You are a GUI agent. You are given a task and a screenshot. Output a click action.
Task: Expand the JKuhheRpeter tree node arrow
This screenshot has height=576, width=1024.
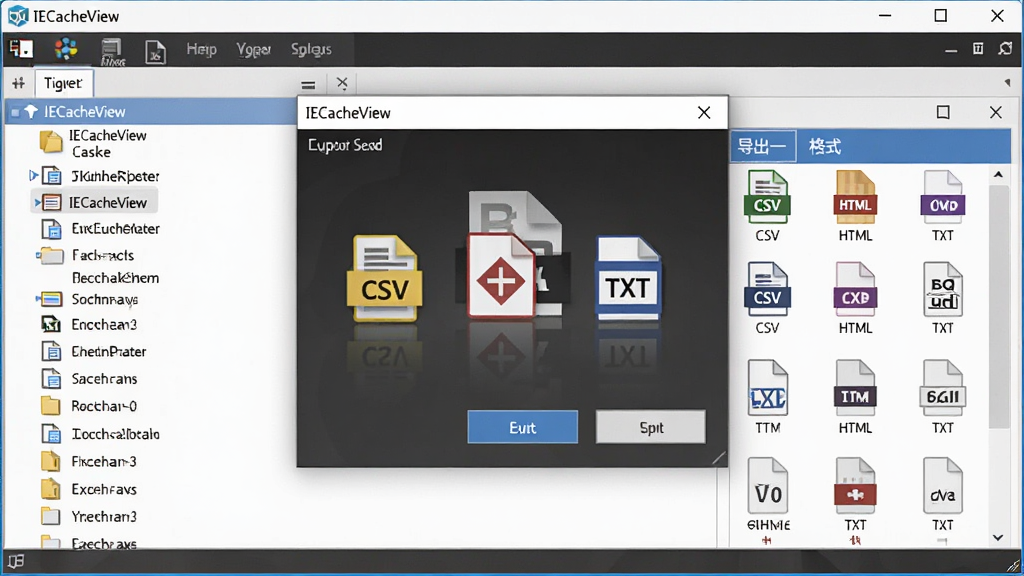(x=33, y=176)
